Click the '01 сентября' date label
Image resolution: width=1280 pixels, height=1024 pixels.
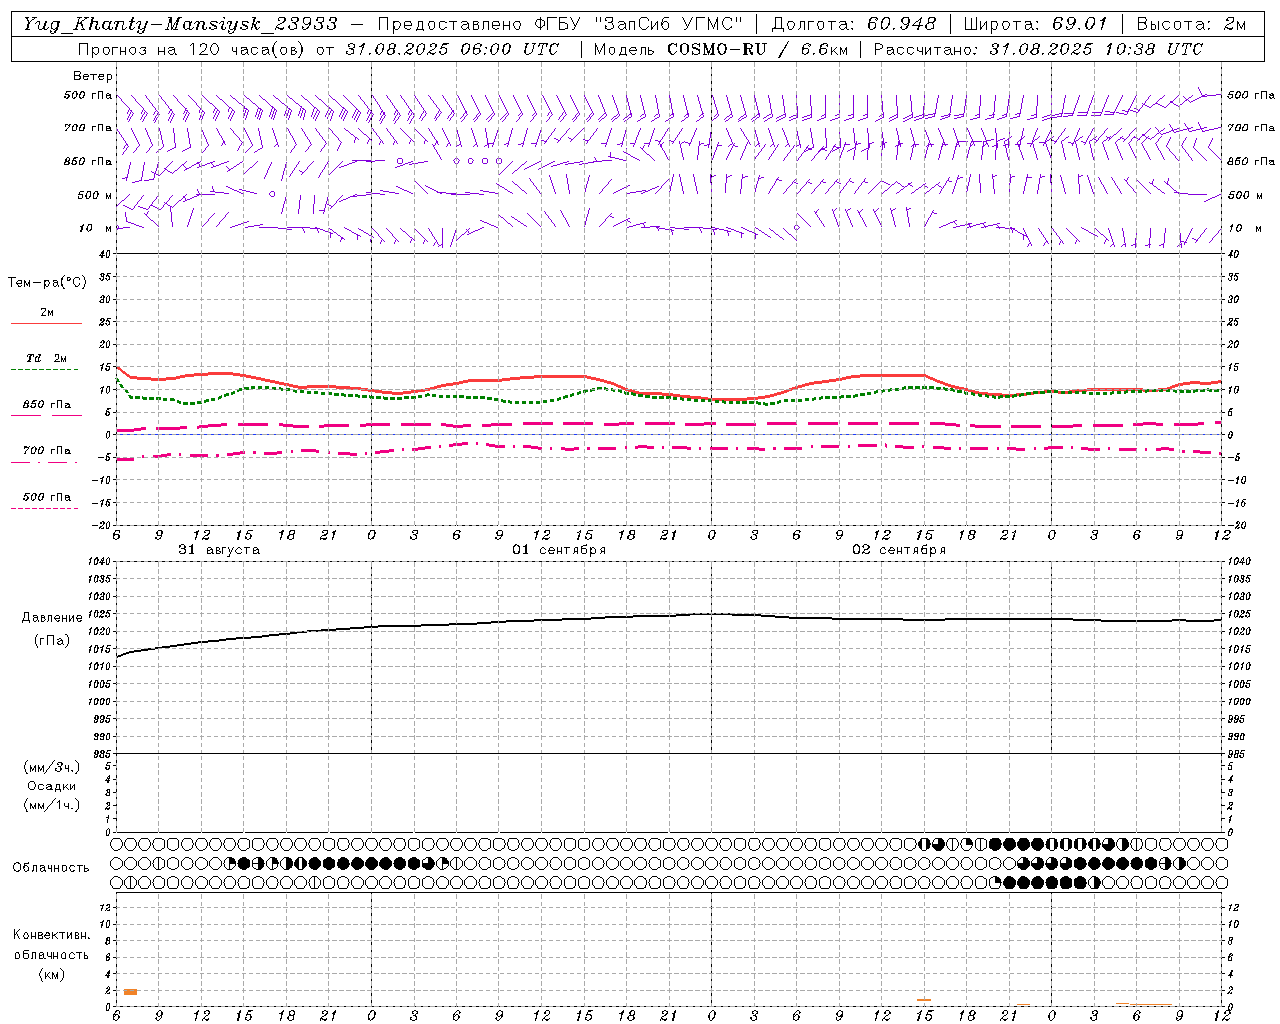coord(559,550)
